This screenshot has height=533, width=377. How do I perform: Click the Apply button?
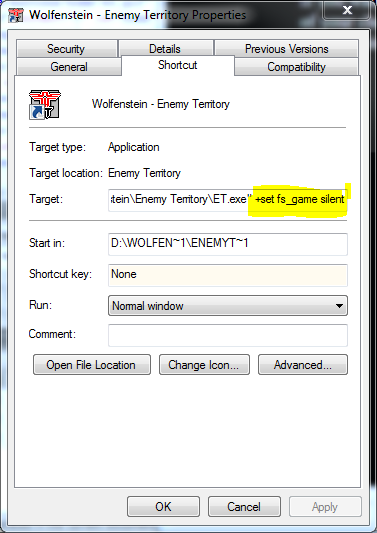(x=325, y=506)
